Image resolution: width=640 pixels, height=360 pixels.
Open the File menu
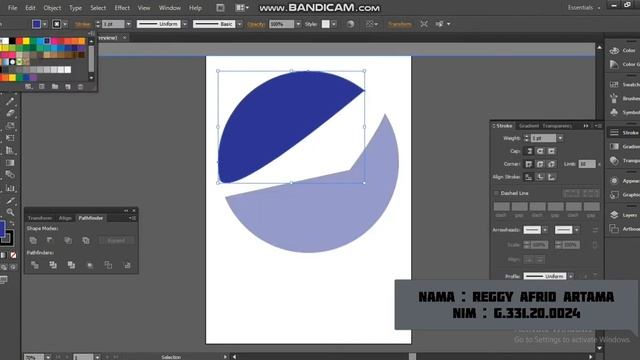tap(12, 8)
